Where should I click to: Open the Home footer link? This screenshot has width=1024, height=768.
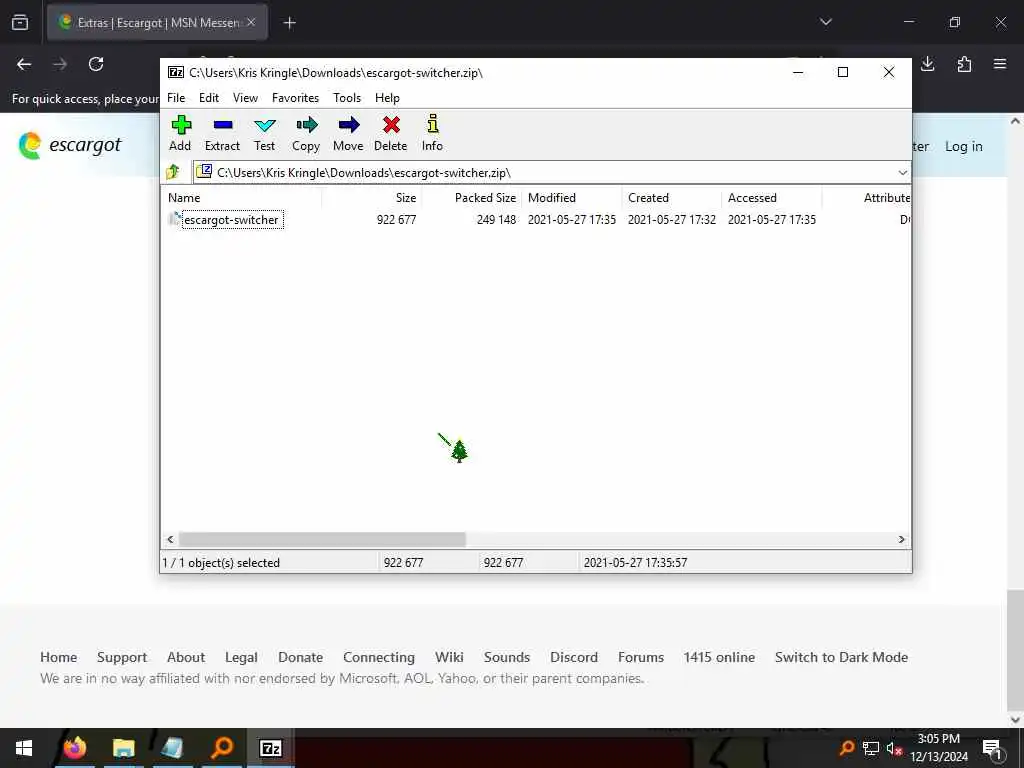tap(59, 657)
